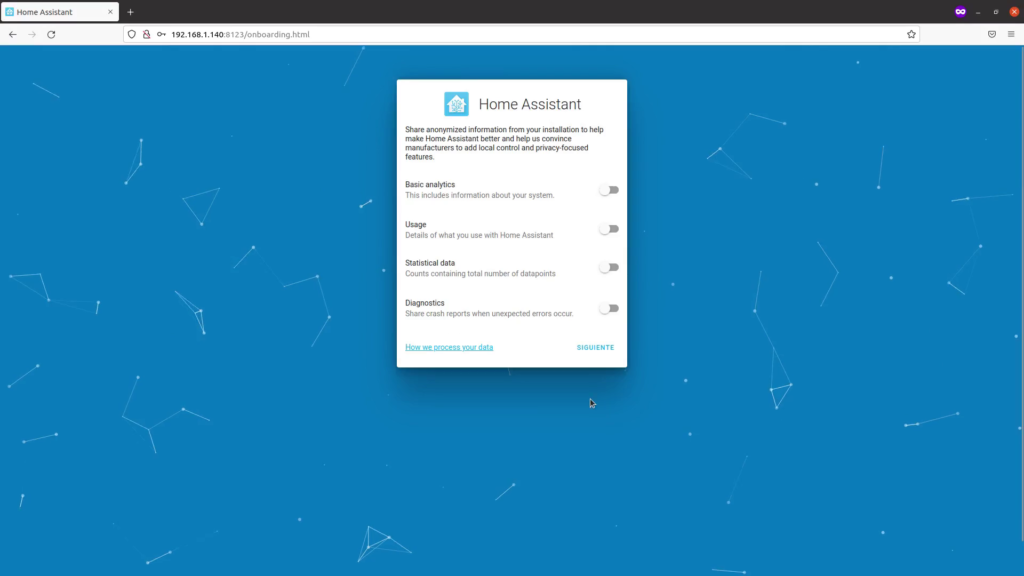Click the insecure connection icon in address bar

point(146,33)
